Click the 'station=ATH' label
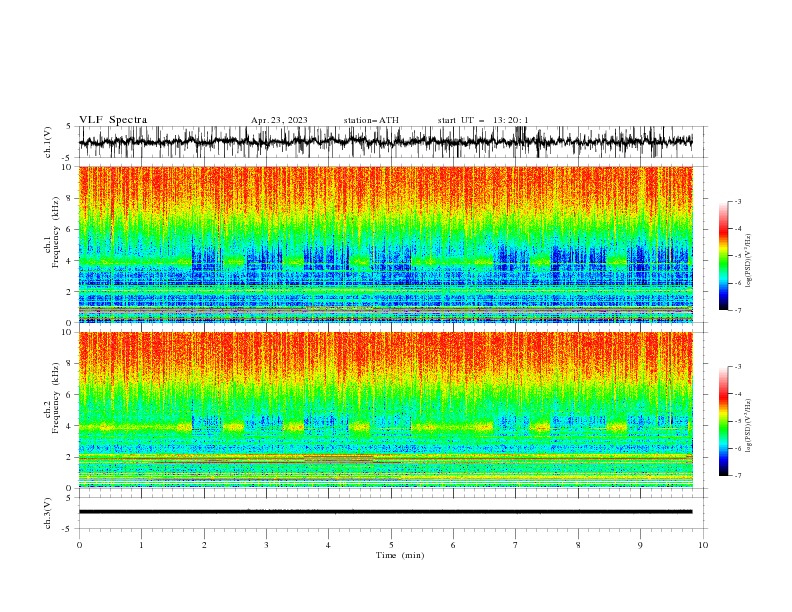 tap(371, 120)
